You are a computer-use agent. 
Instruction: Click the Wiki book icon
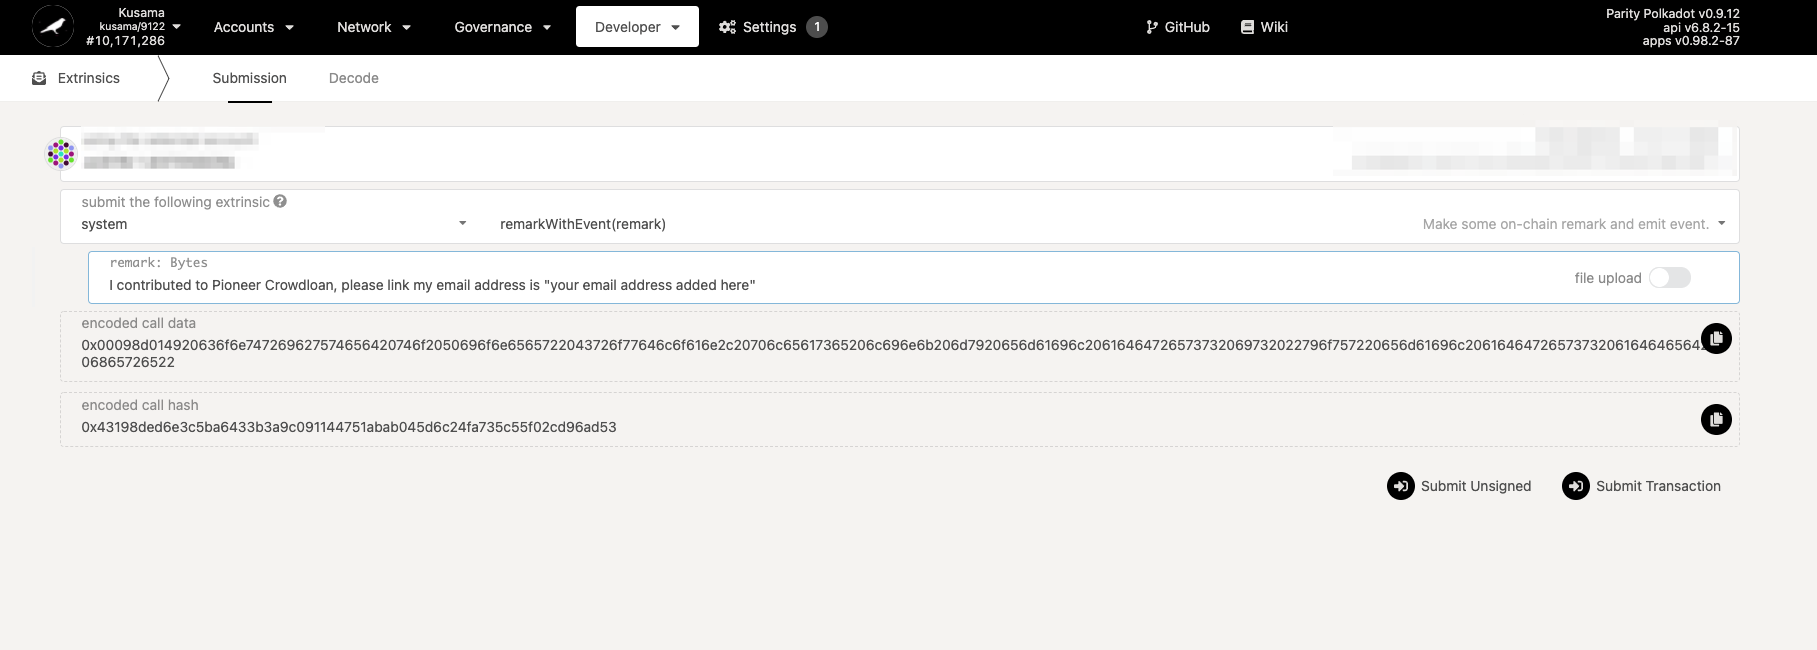click(x=1247, y=27)
